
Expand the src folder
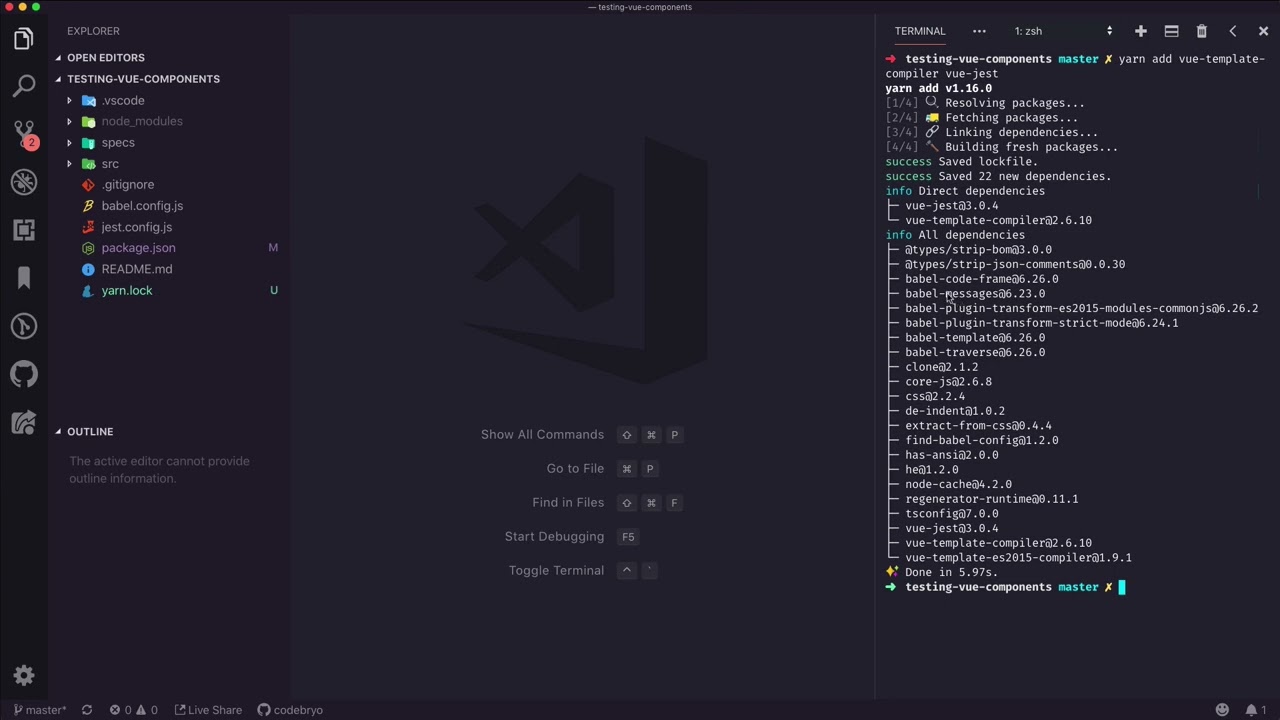click(x=110, y=164)
